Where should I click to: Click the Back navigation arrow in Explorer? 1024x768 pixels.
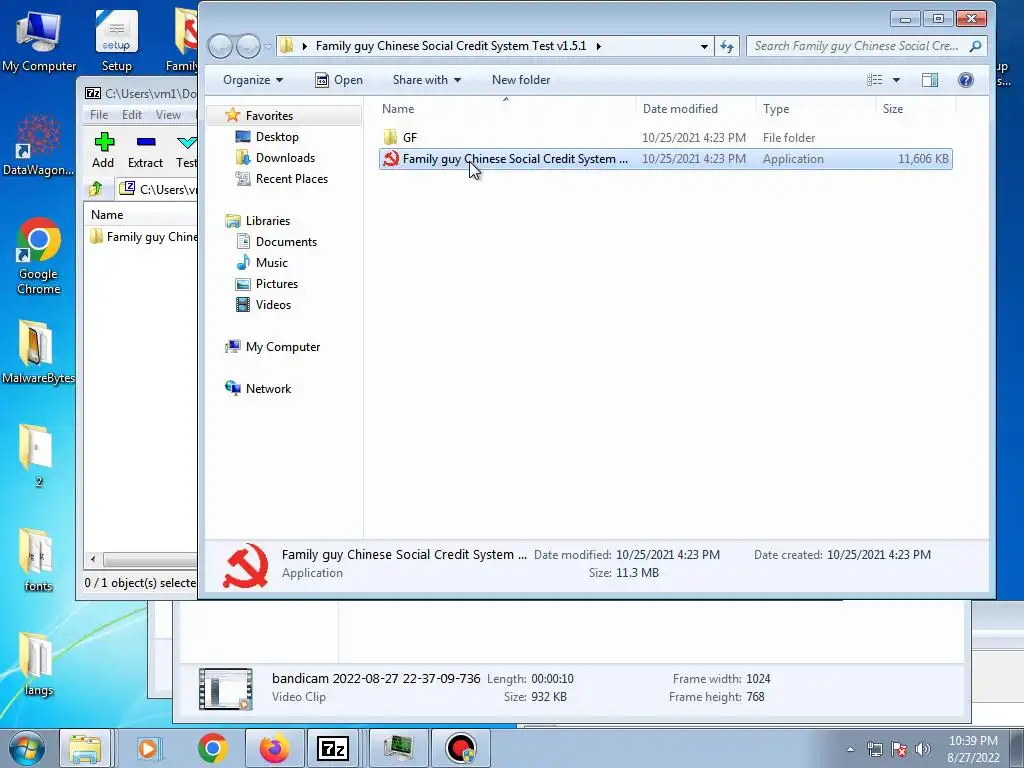click(221, 46)
